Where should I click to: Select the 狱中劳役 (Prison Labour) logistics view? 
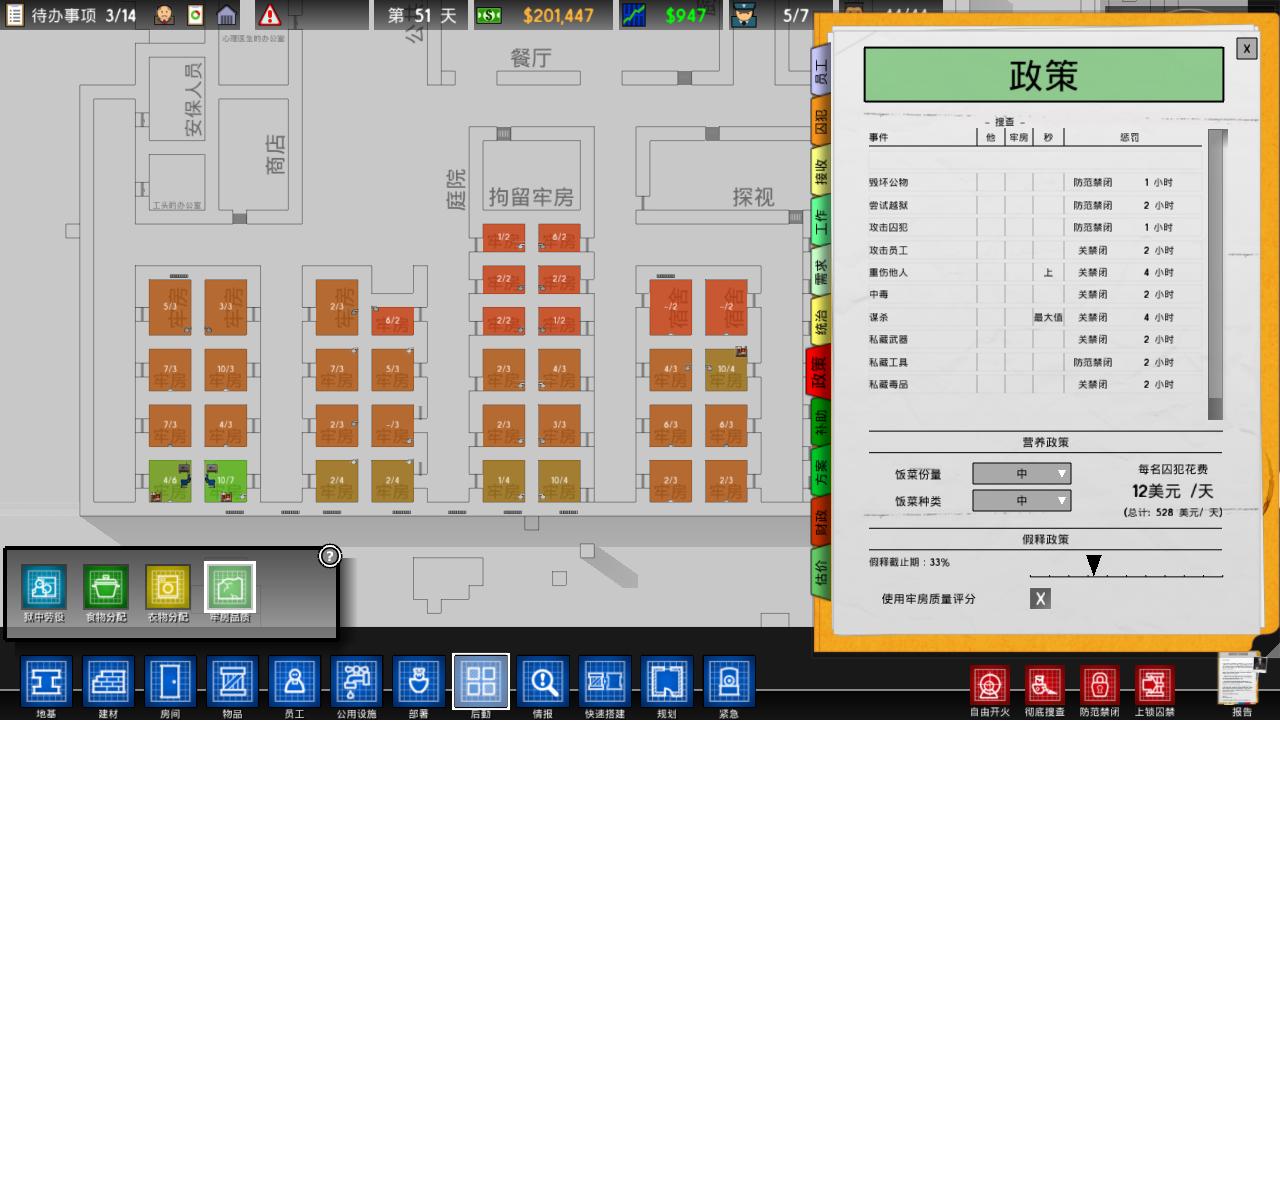[x=44, y=587]
